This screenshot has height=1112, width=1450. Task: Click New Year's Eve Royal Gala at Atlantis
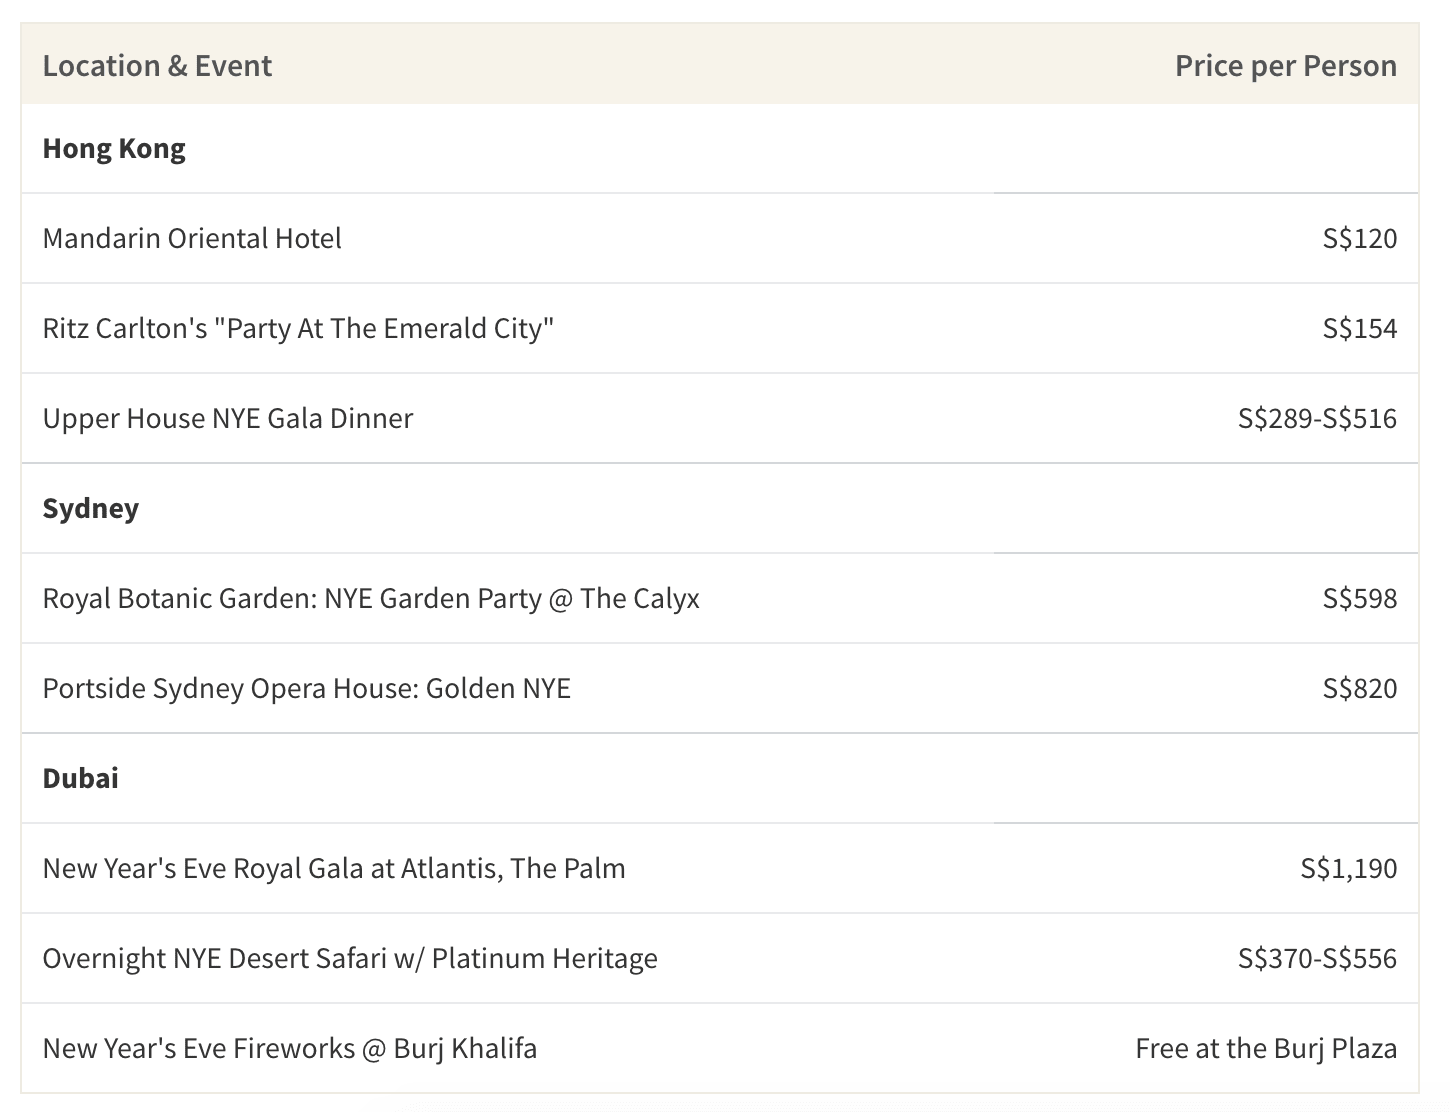pos(334,869)
